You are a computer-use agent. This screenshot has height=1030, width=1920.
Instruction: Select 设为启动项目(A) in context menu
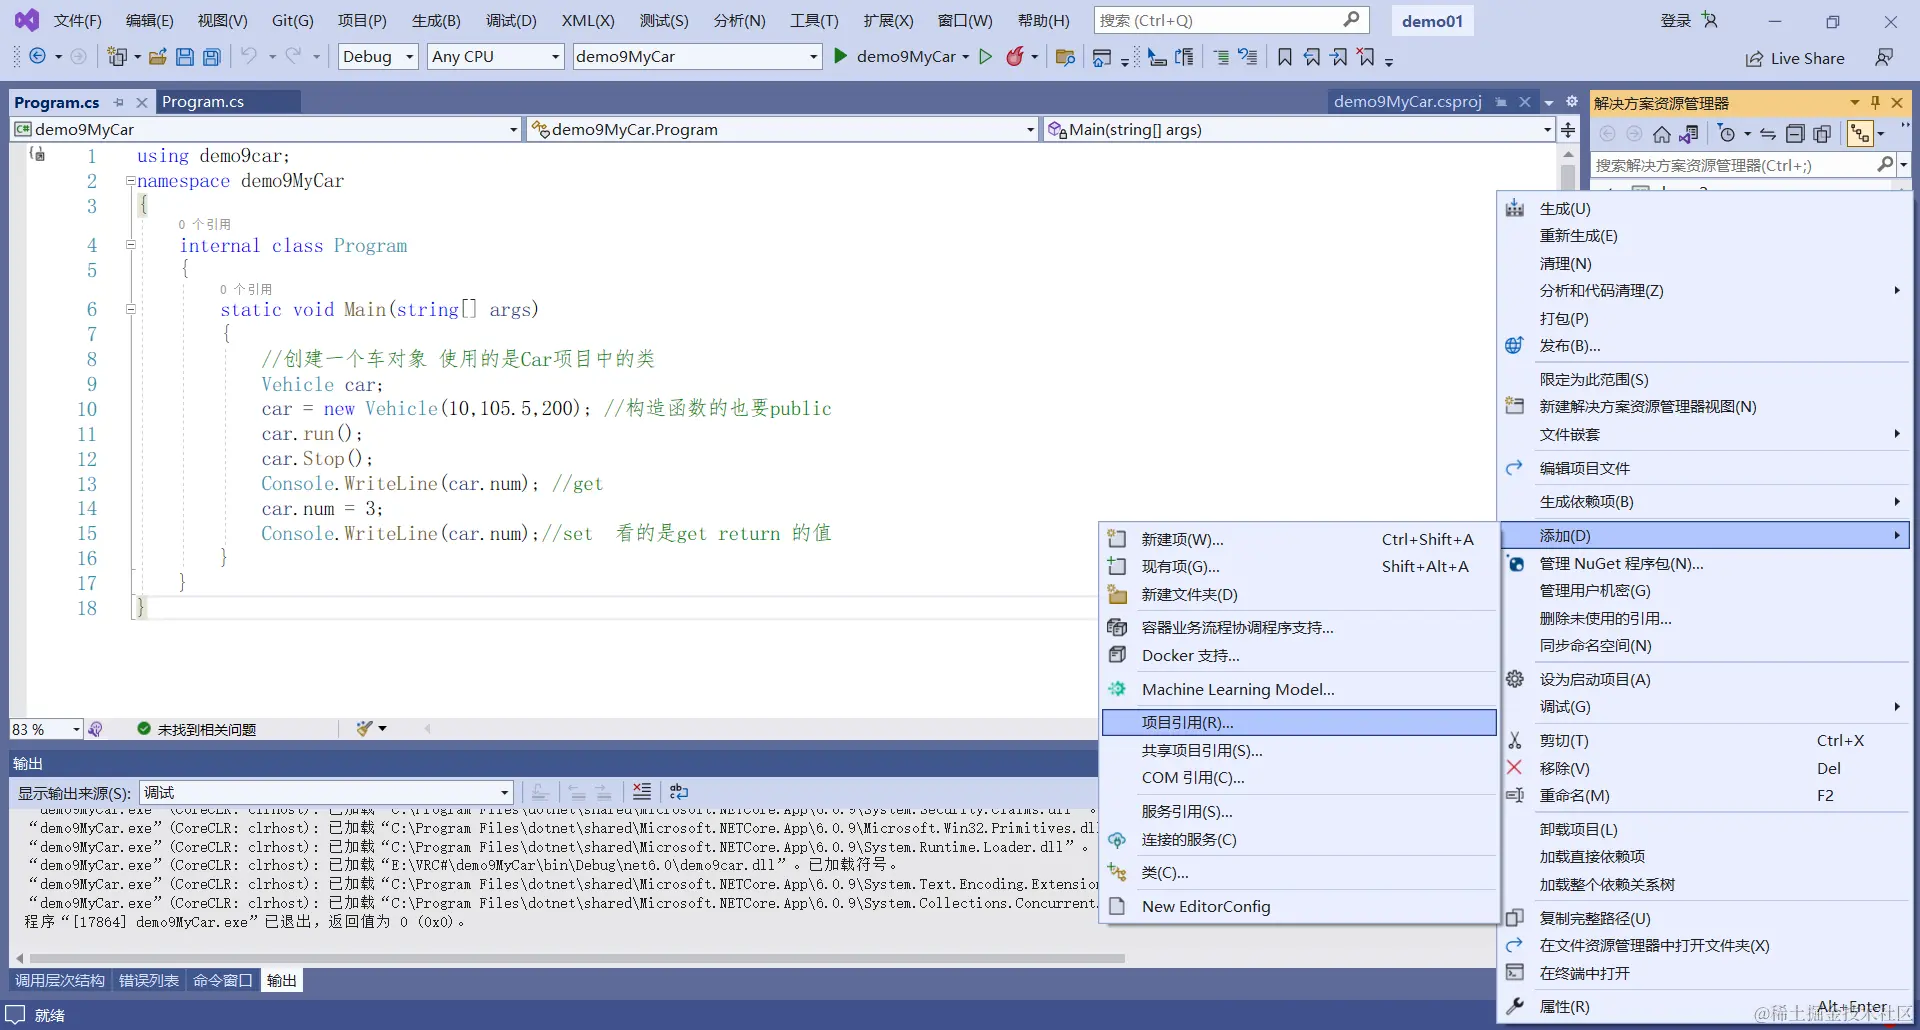tap(1706, 680)
